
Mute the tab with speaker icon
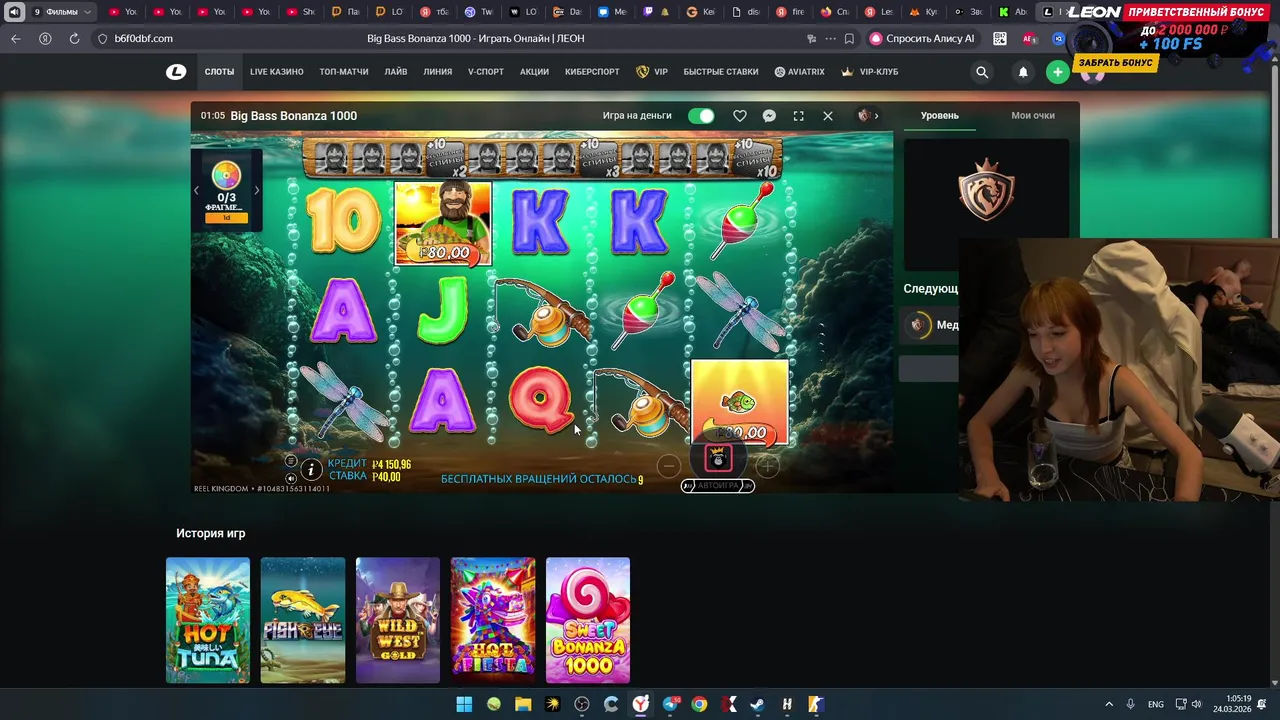(x=14, y=12)
